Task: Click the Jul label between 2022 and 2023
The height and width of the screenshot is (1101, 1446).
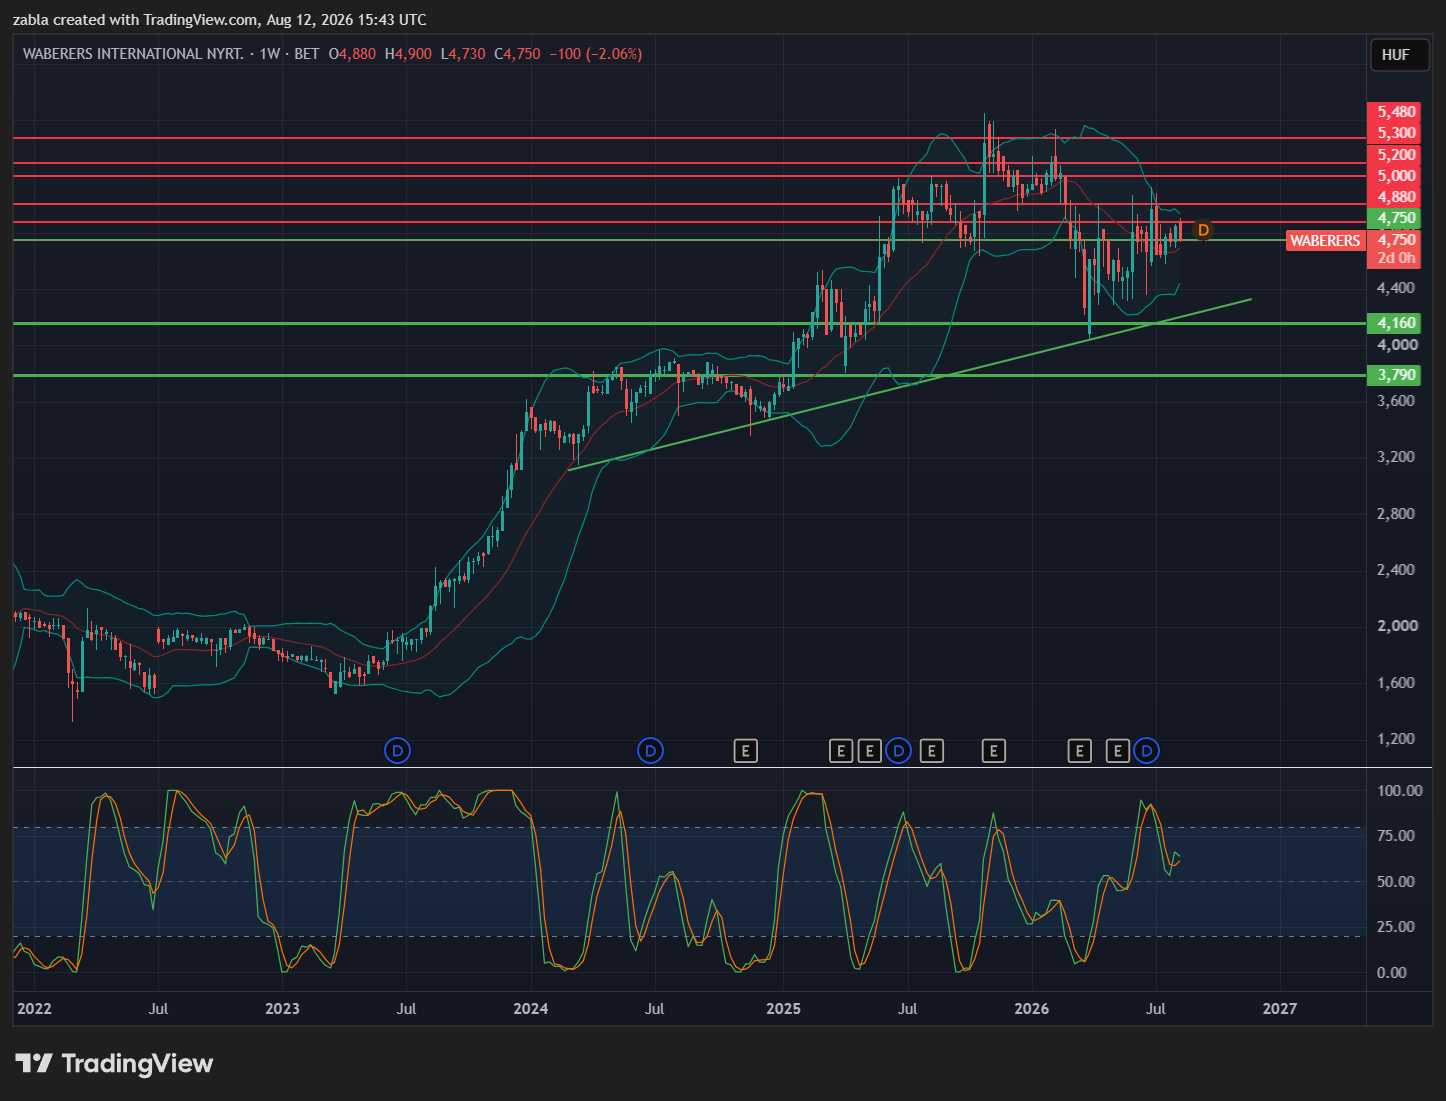Action: [158, 1008]
